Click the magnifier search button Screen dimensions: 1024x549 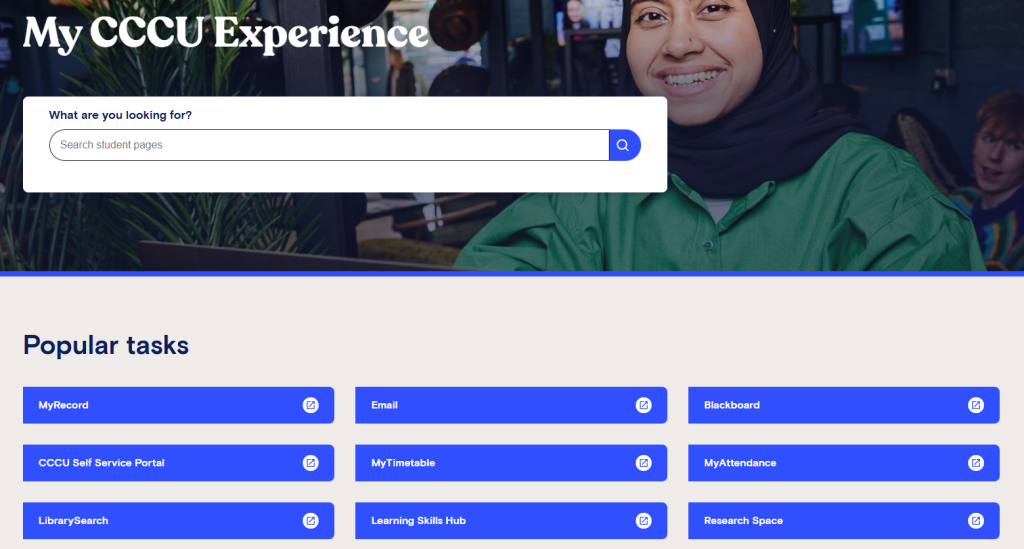click(x=624, y=145)
